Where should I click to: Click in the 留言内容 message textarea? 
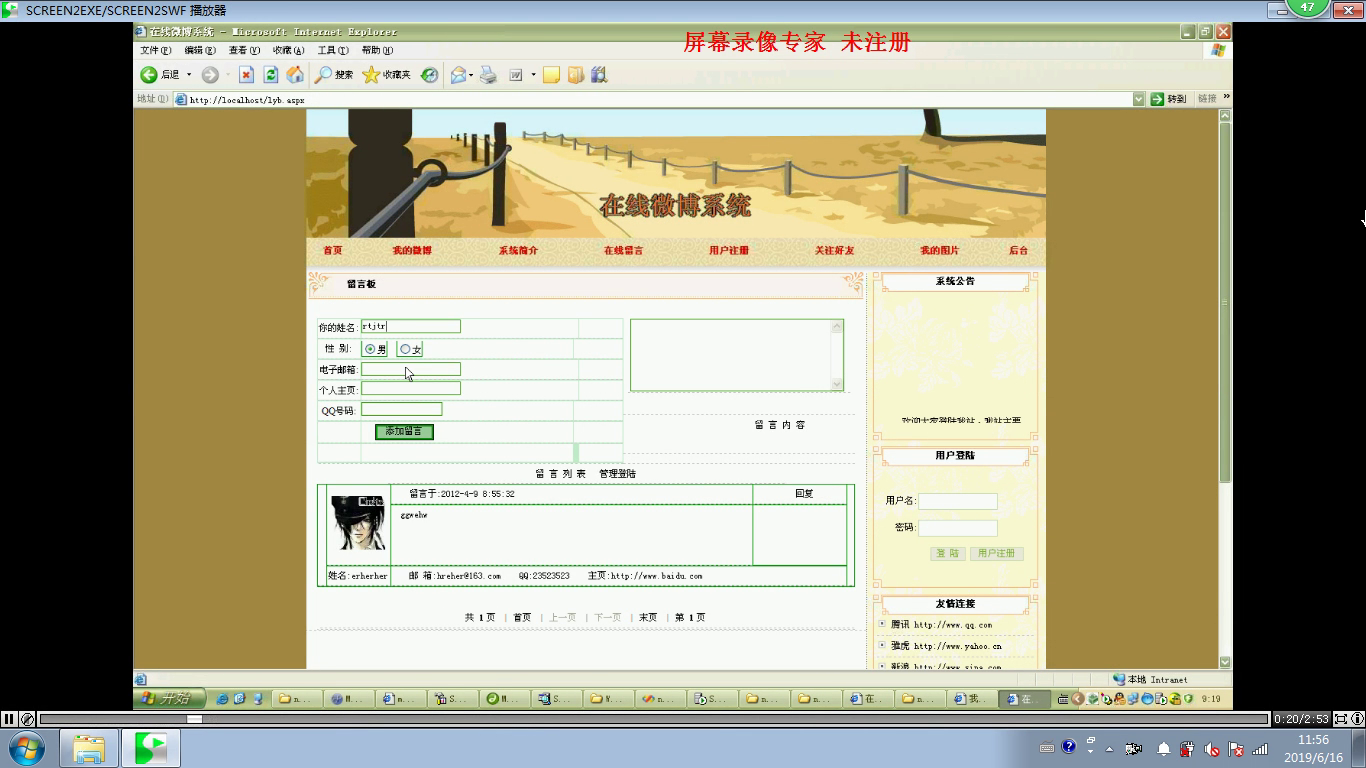[x=736, y=355]
